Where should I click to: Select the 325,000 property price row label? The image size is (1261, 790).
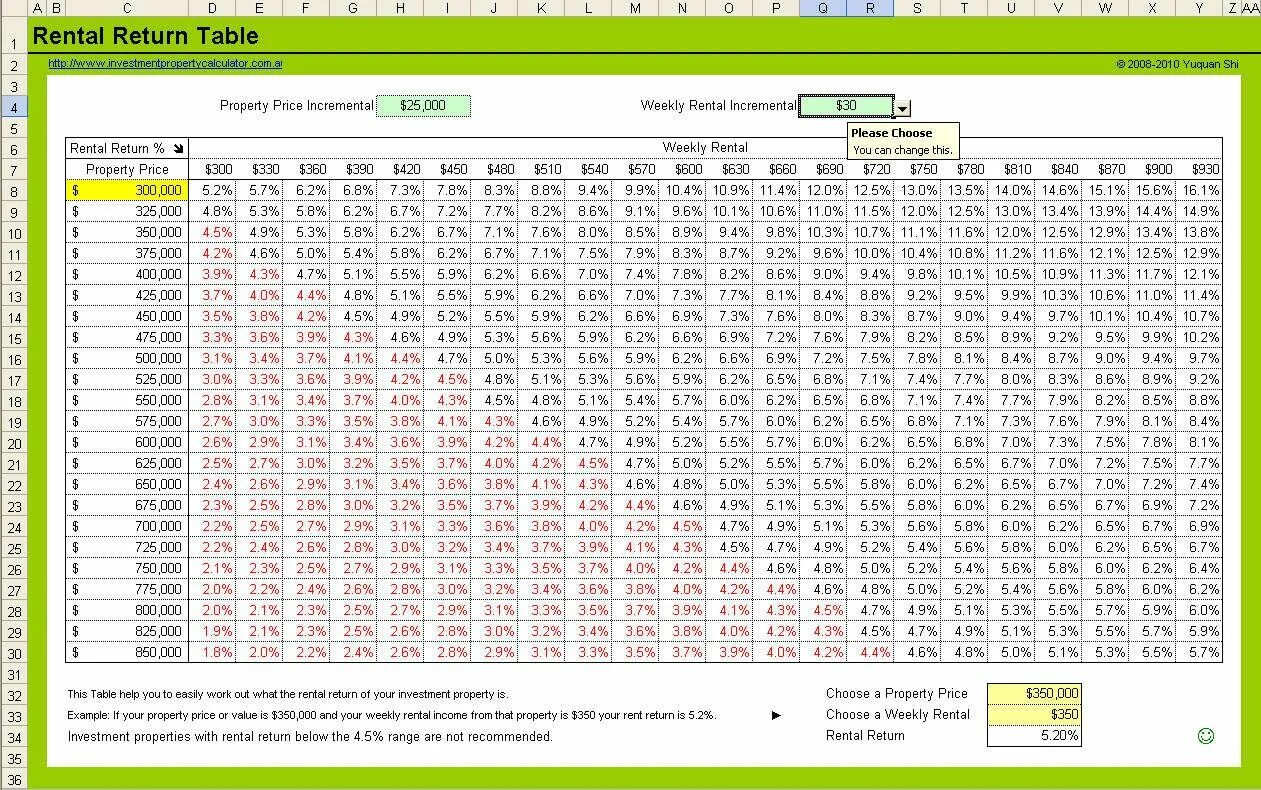point(127,211)
